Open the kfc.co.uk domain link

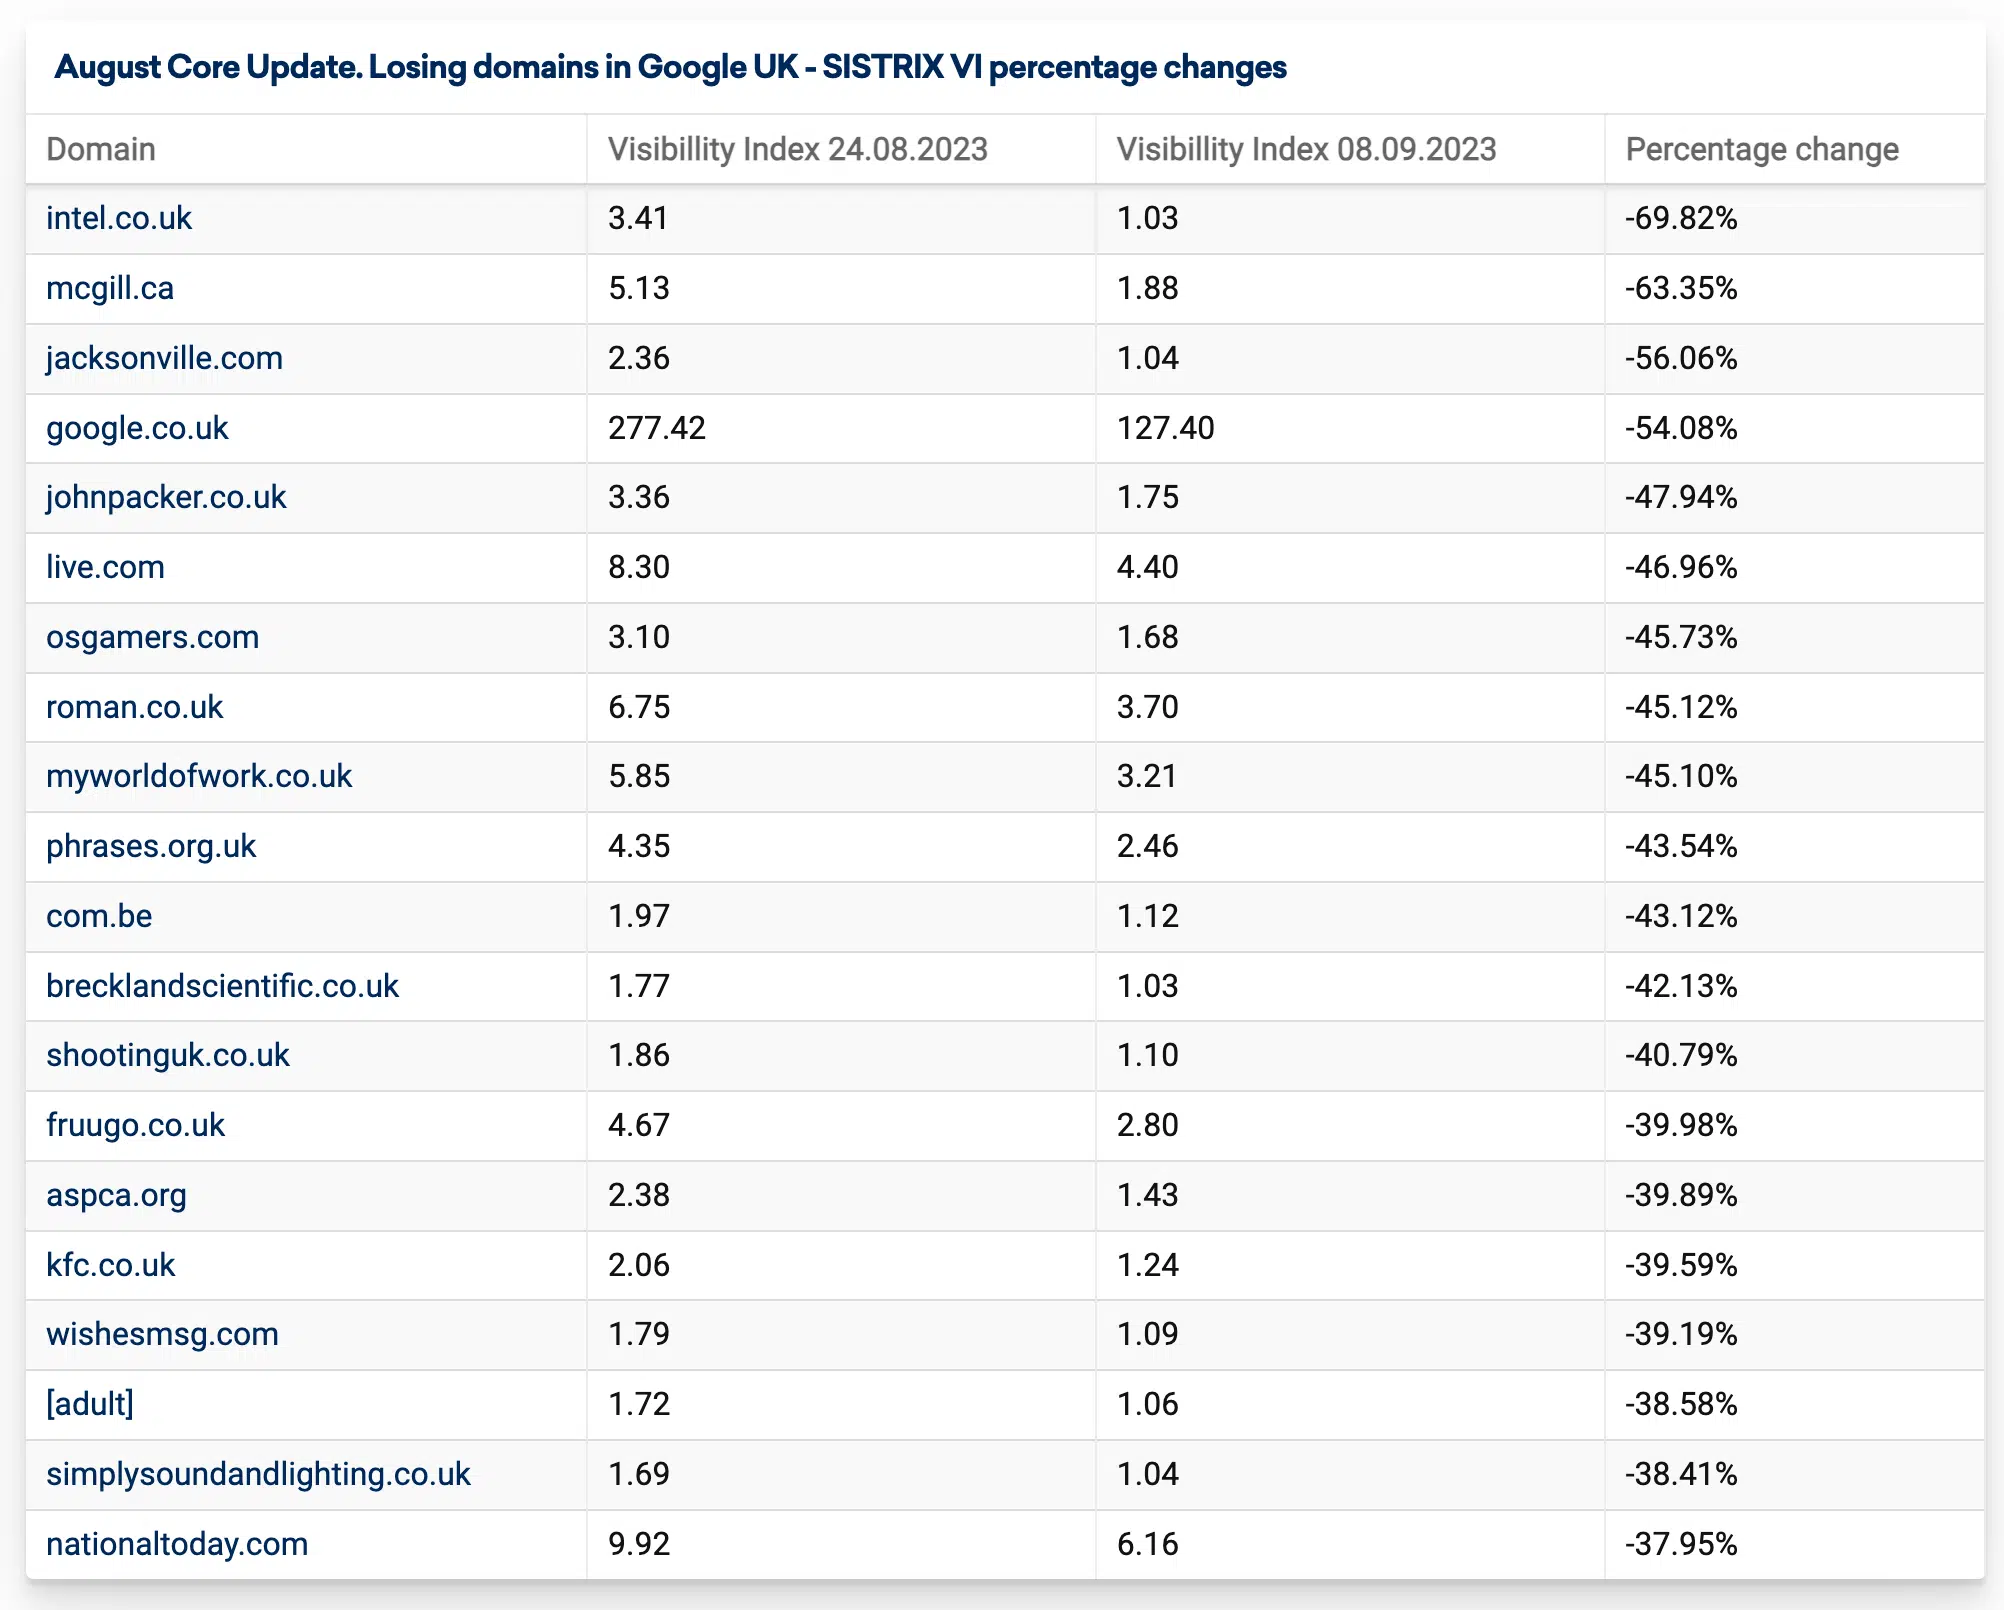pos(110,1265)
